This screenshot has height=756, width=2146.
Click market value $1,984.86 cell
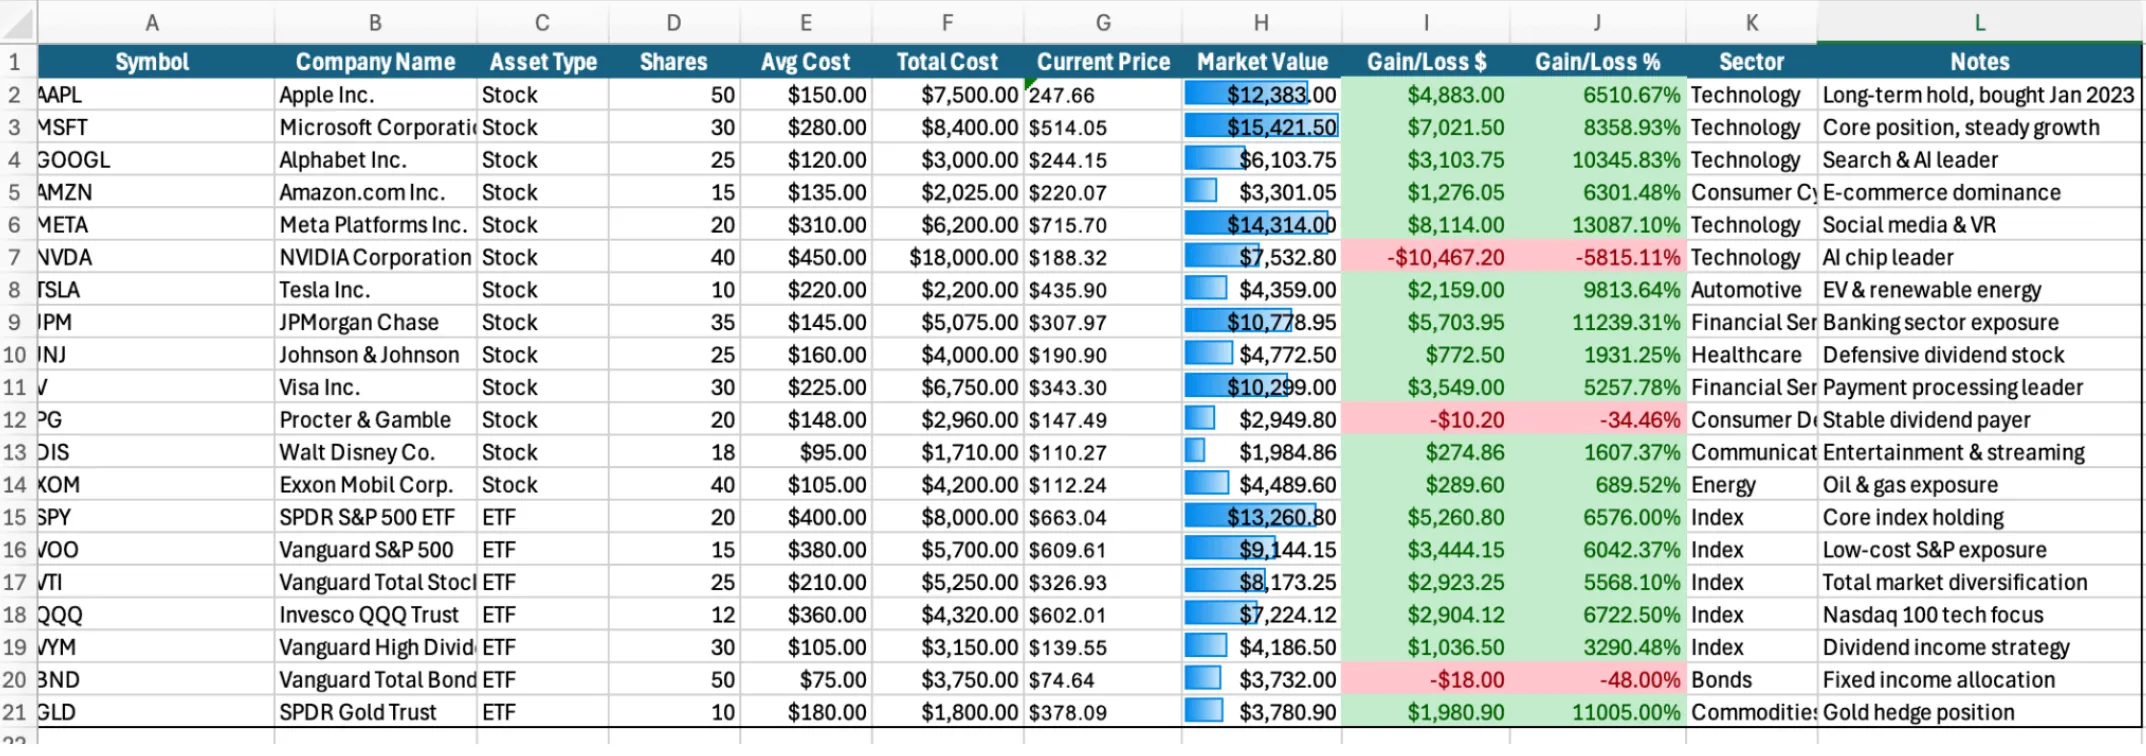tap(1262, 452)
